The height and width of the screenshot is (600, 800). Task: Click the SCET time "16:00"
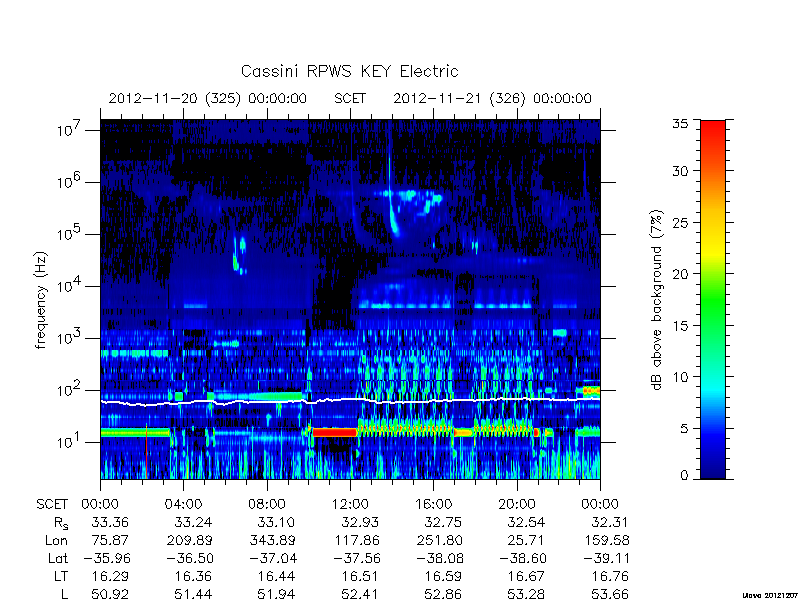pyautogui.click(x=434, y=505)
